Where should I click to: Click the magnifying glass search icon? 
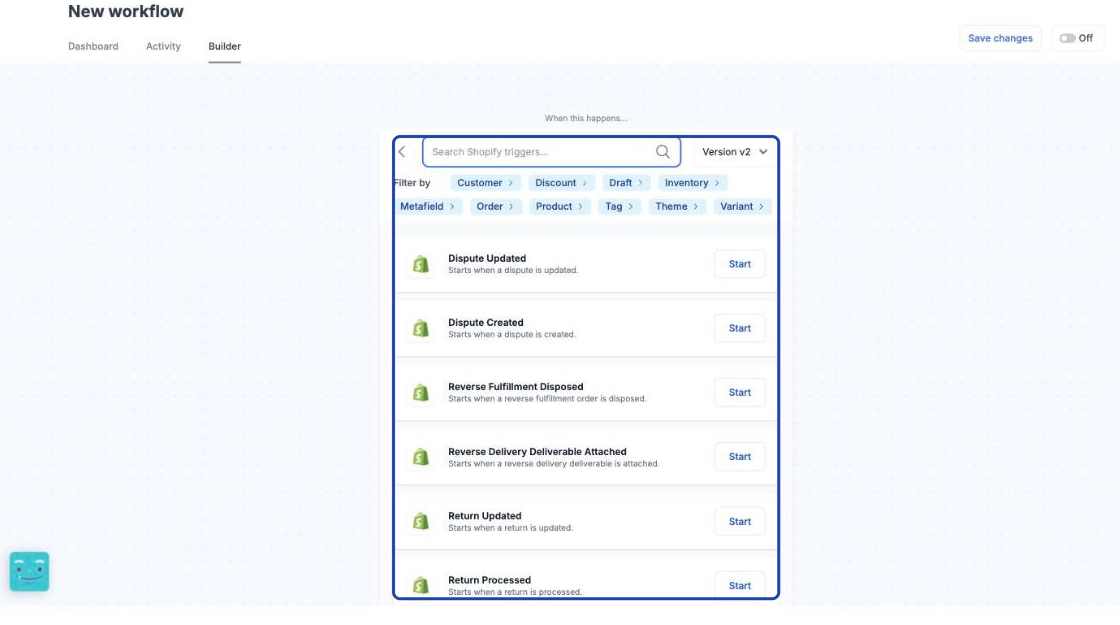[x=662, y=151]
